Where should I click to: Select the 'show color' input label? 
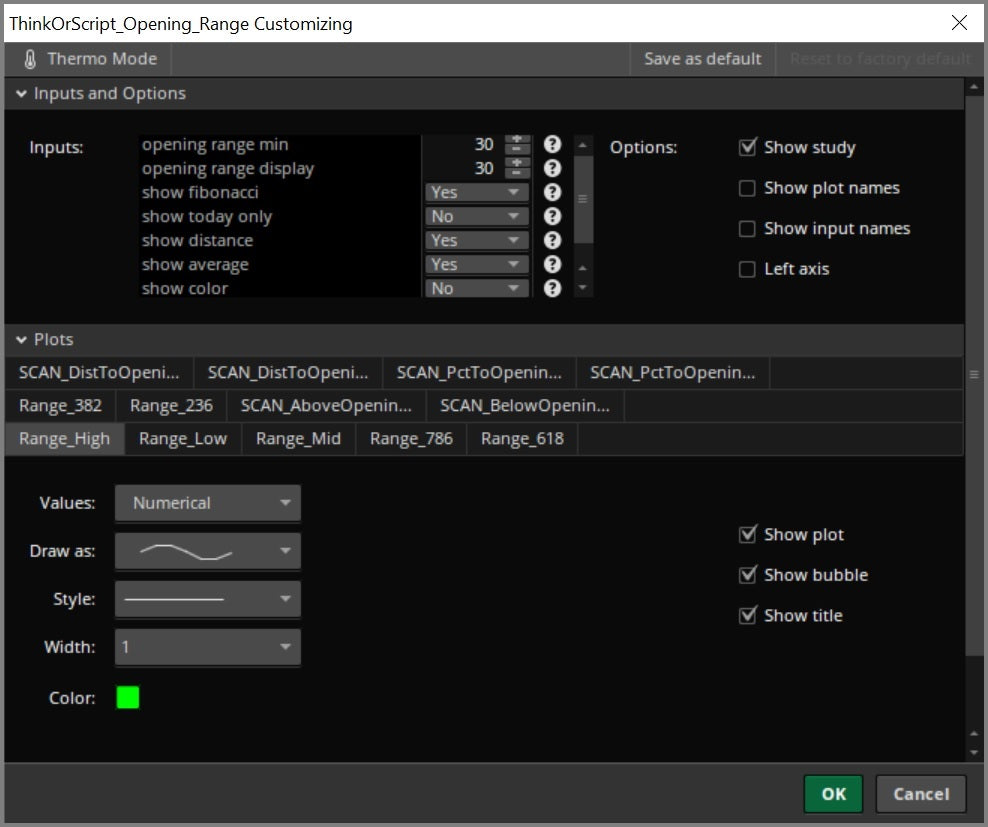coord(185,289)
